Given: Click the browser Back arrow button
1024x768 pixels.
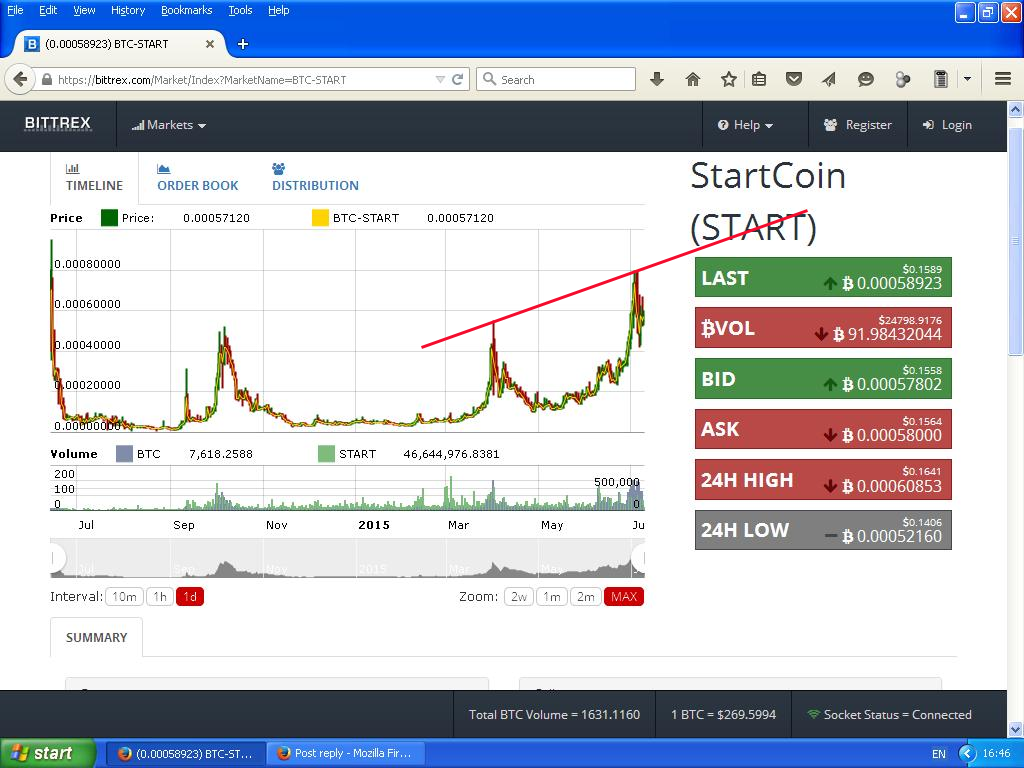Looking at the screenshot, I should coord(20,80).
